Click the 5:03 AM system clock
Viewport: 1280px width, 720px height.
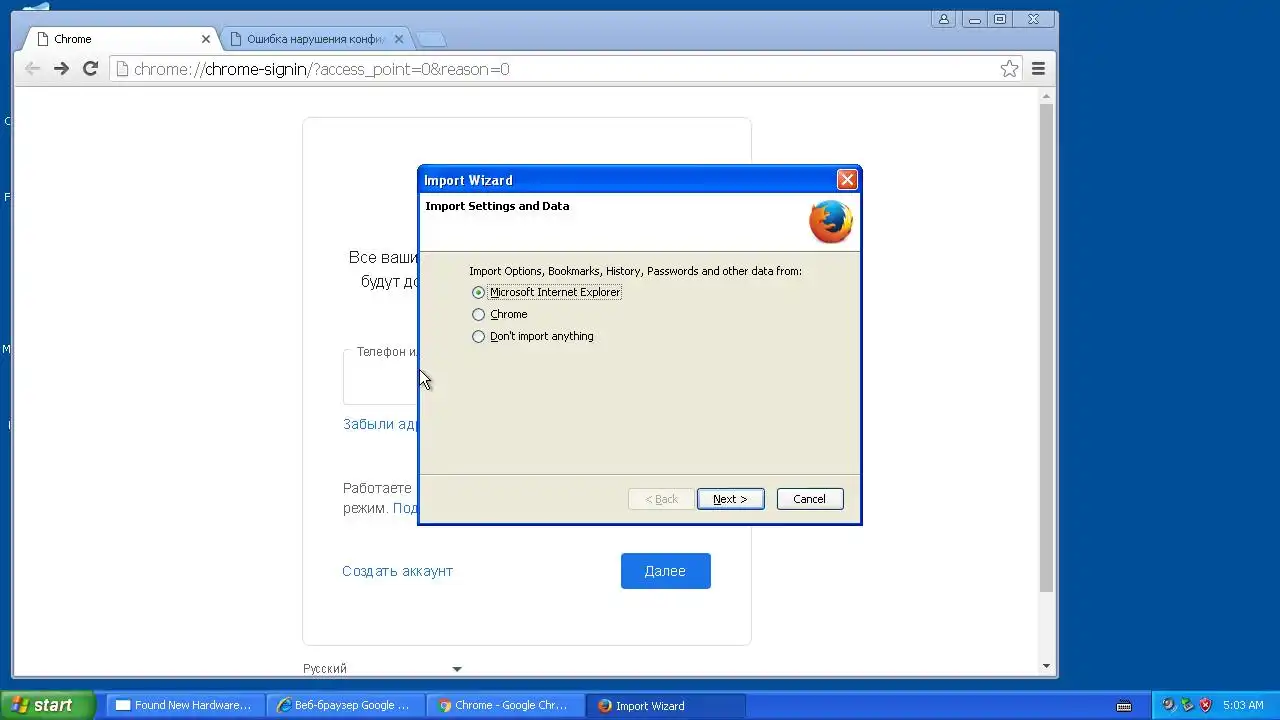coord(1243,705)
